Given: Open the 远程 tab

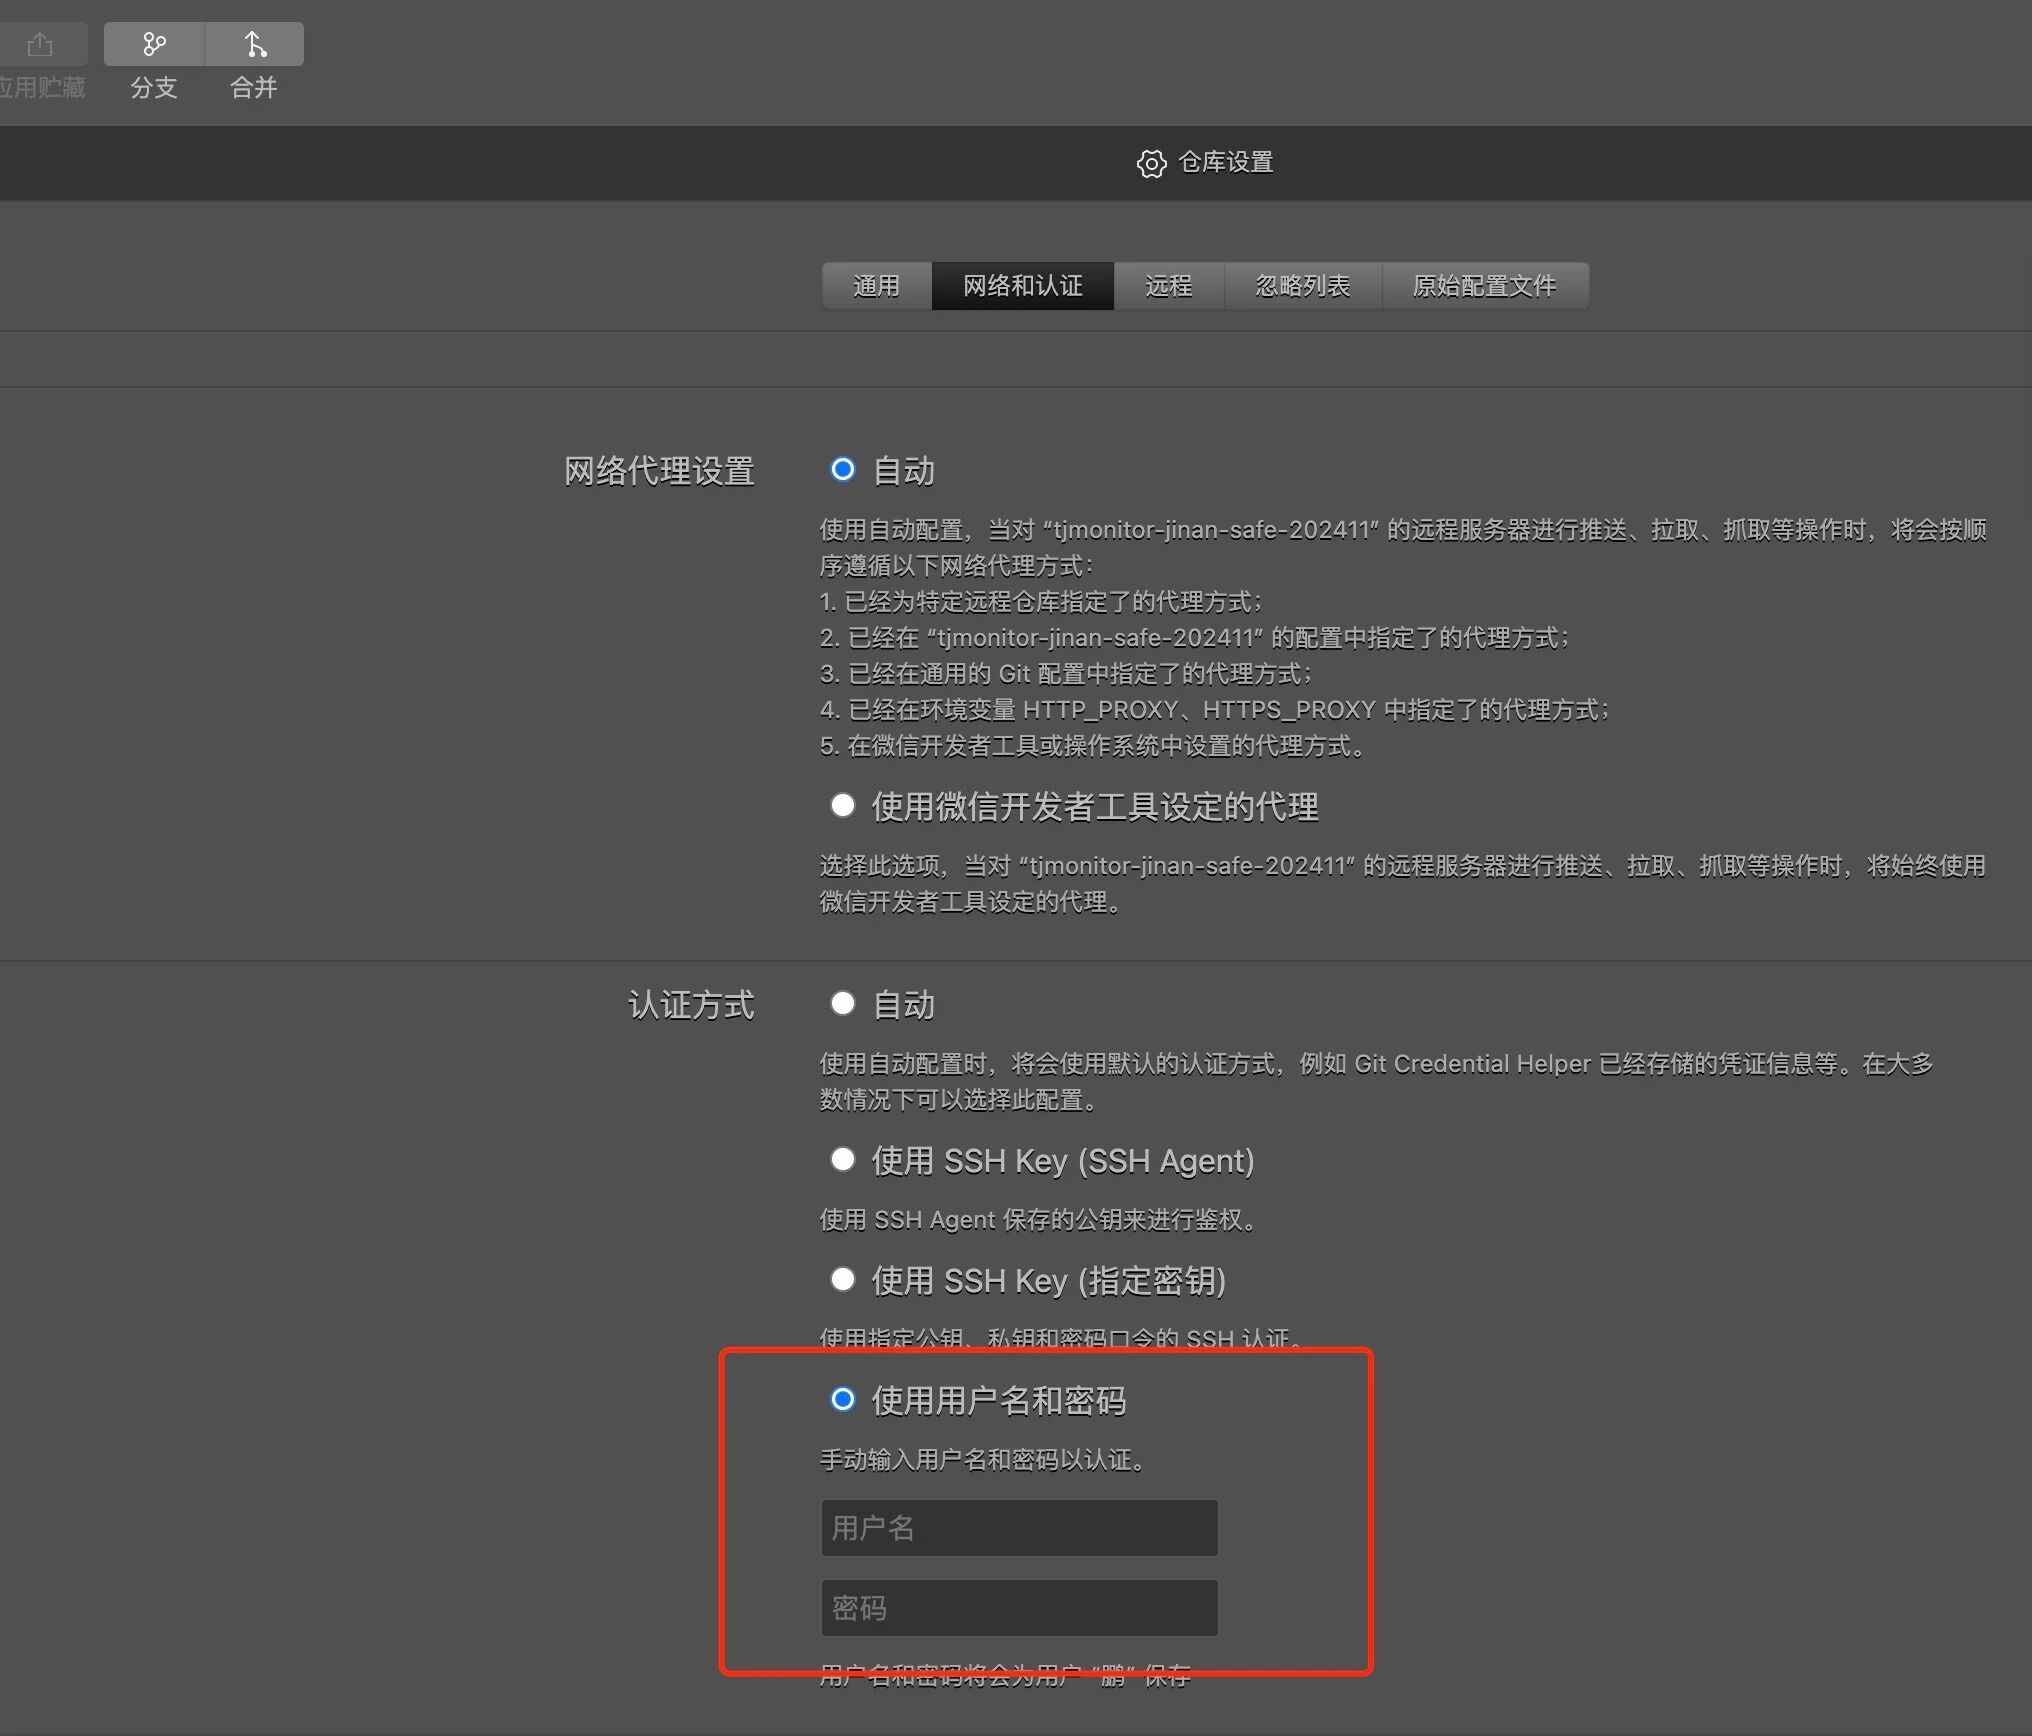Looking at the screenshot, I should pos(1168,286).
